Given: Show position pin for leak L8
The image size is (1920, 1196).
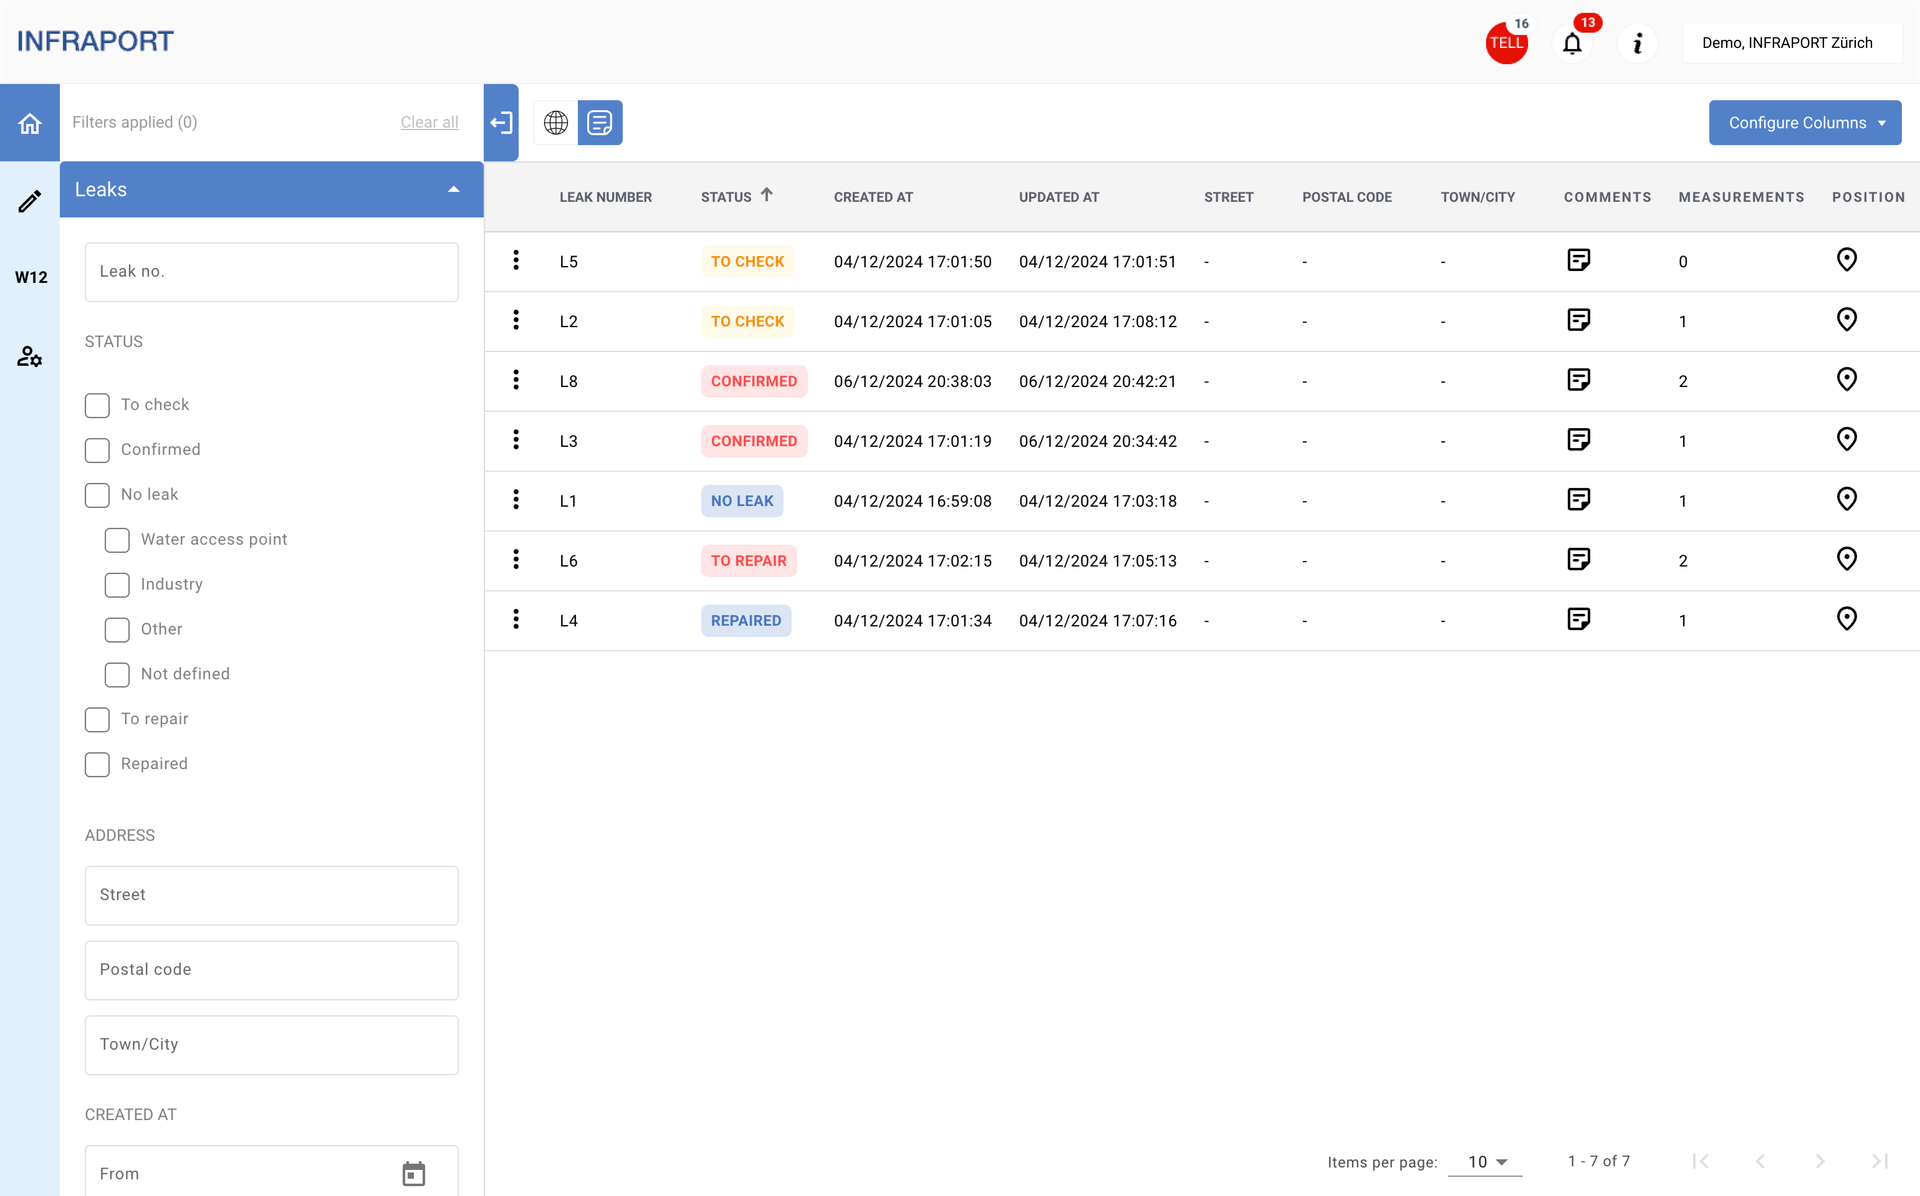Looking at the screenshot, I should coord(1846,380).
